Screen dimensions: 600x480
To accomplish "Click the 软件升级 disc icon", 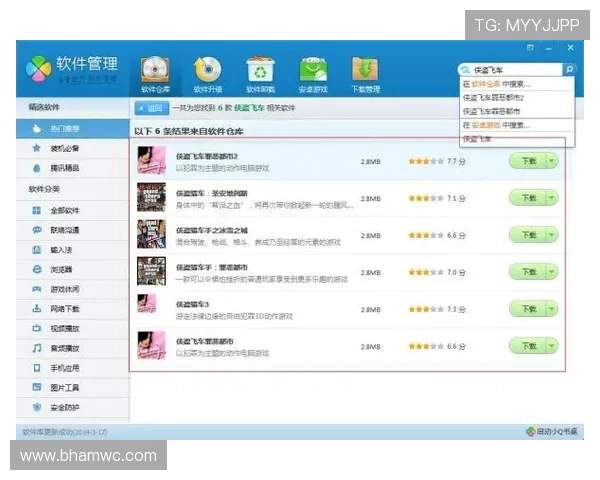I will [x=208, y=72].
